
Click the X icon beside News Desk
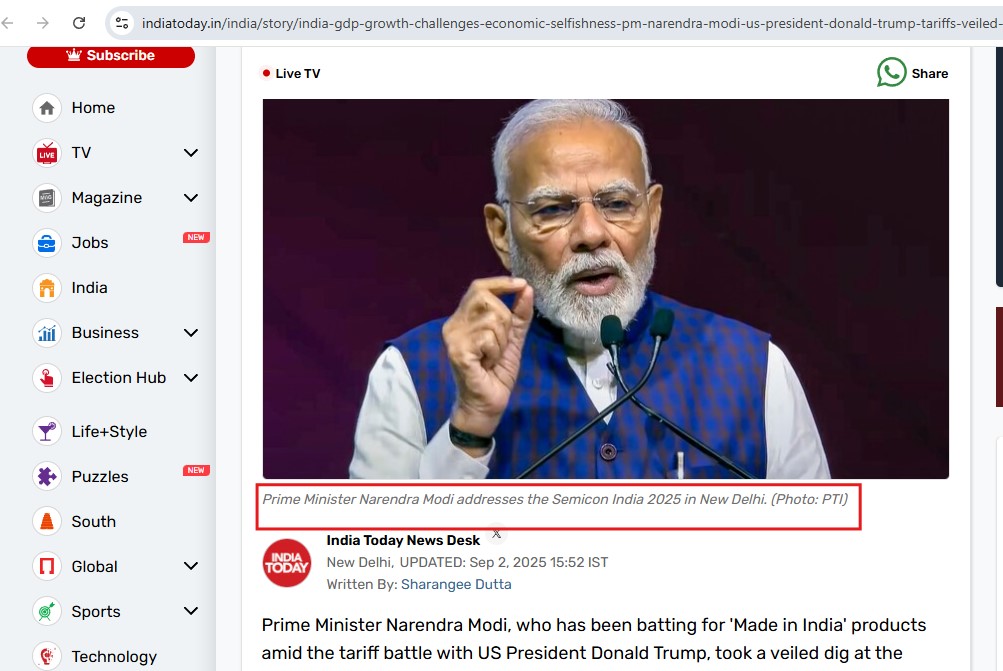(497, 534)
